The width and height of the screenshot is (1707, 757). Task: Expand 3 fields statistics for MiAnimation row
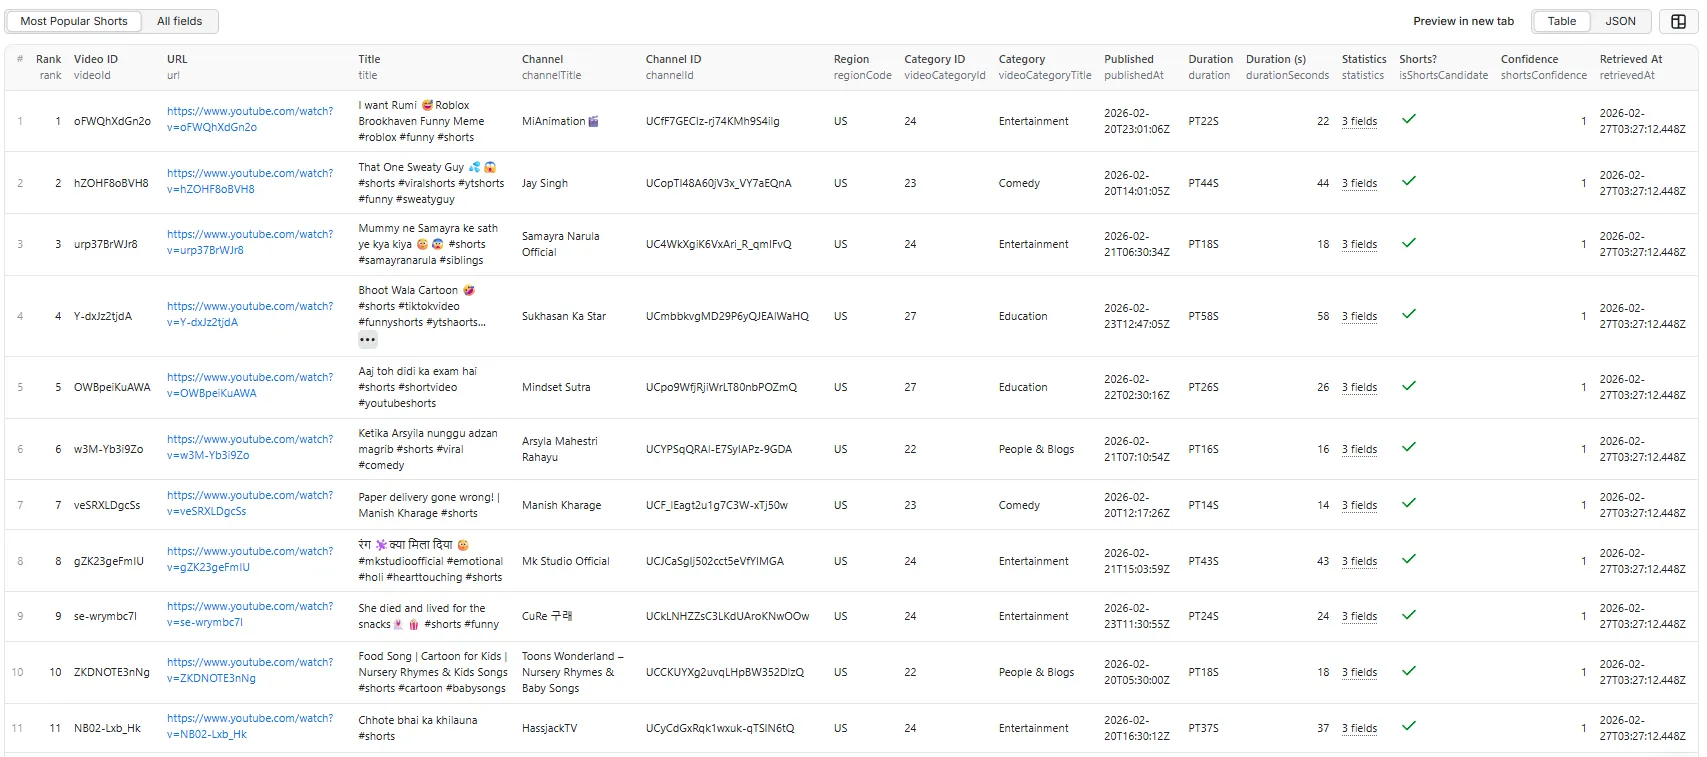tap(1359, 121)
